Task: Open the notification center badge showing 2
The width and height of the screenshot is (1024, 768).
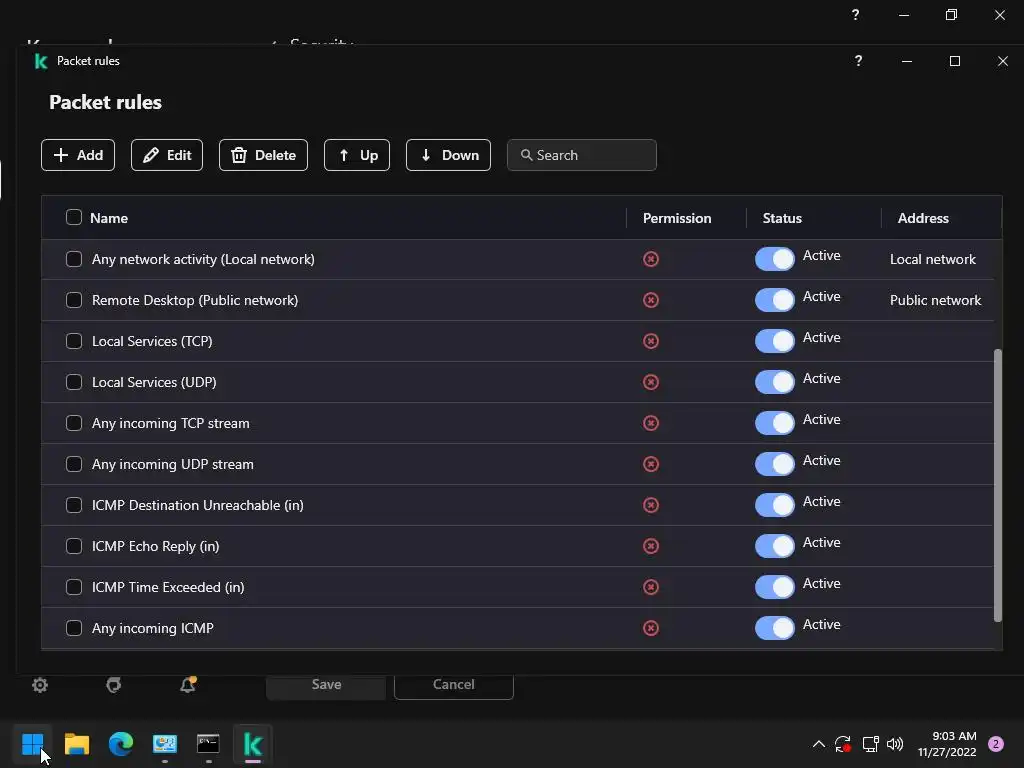Action: point(996,744)
